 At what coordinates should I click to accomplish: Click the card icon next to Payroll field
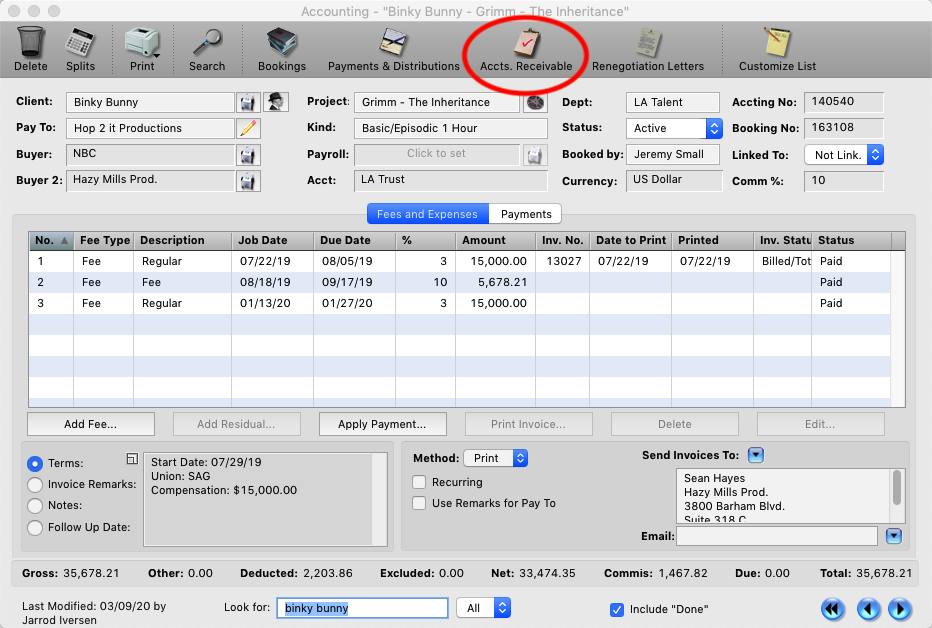point(535,155)
